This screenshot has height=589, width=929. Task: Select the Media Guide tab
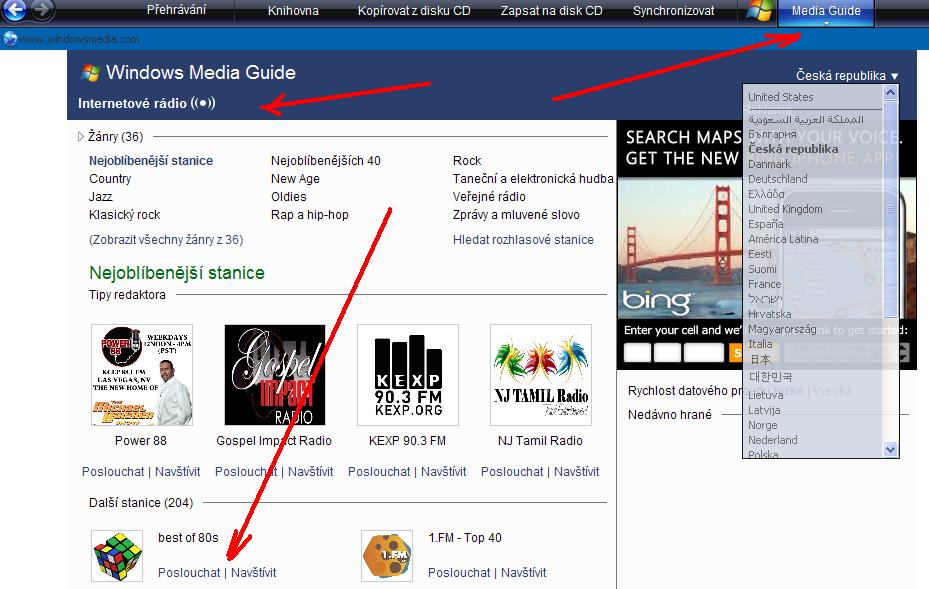coord(826,11)
